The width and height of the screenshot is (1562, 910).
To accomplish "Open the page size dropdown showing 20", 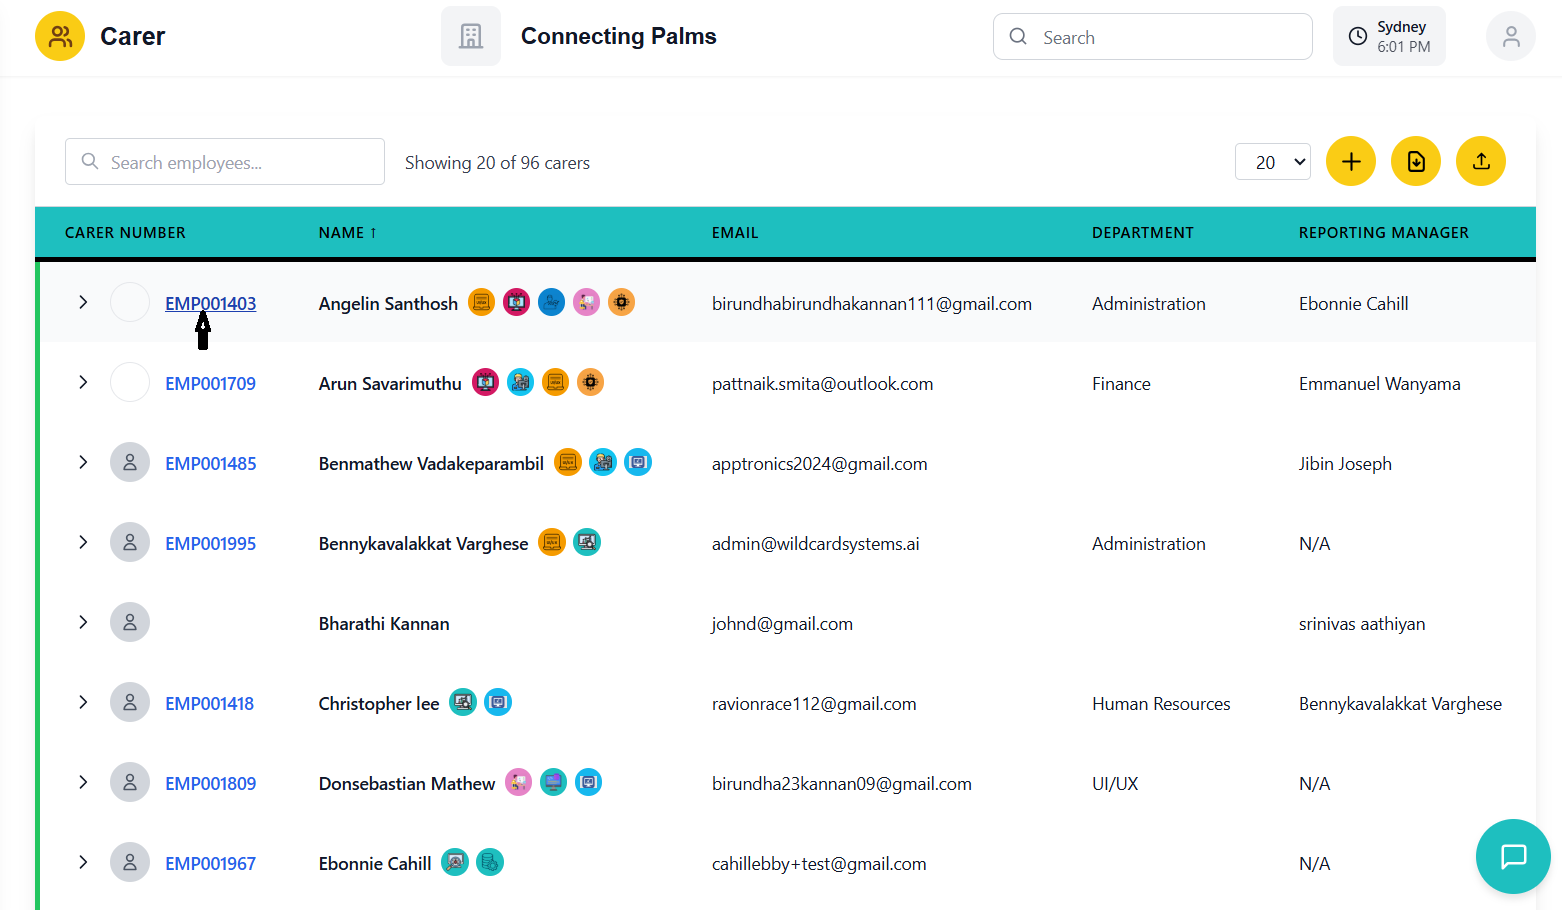I will (x=1272, y=162).
